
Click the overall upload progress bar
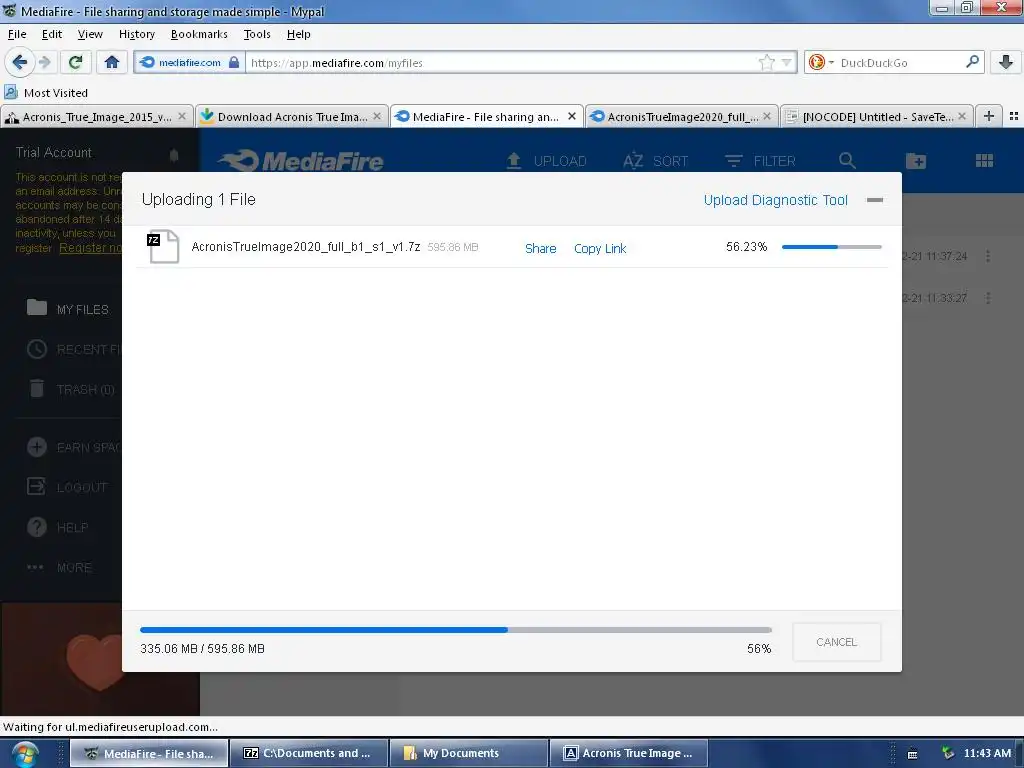[456, 630]
